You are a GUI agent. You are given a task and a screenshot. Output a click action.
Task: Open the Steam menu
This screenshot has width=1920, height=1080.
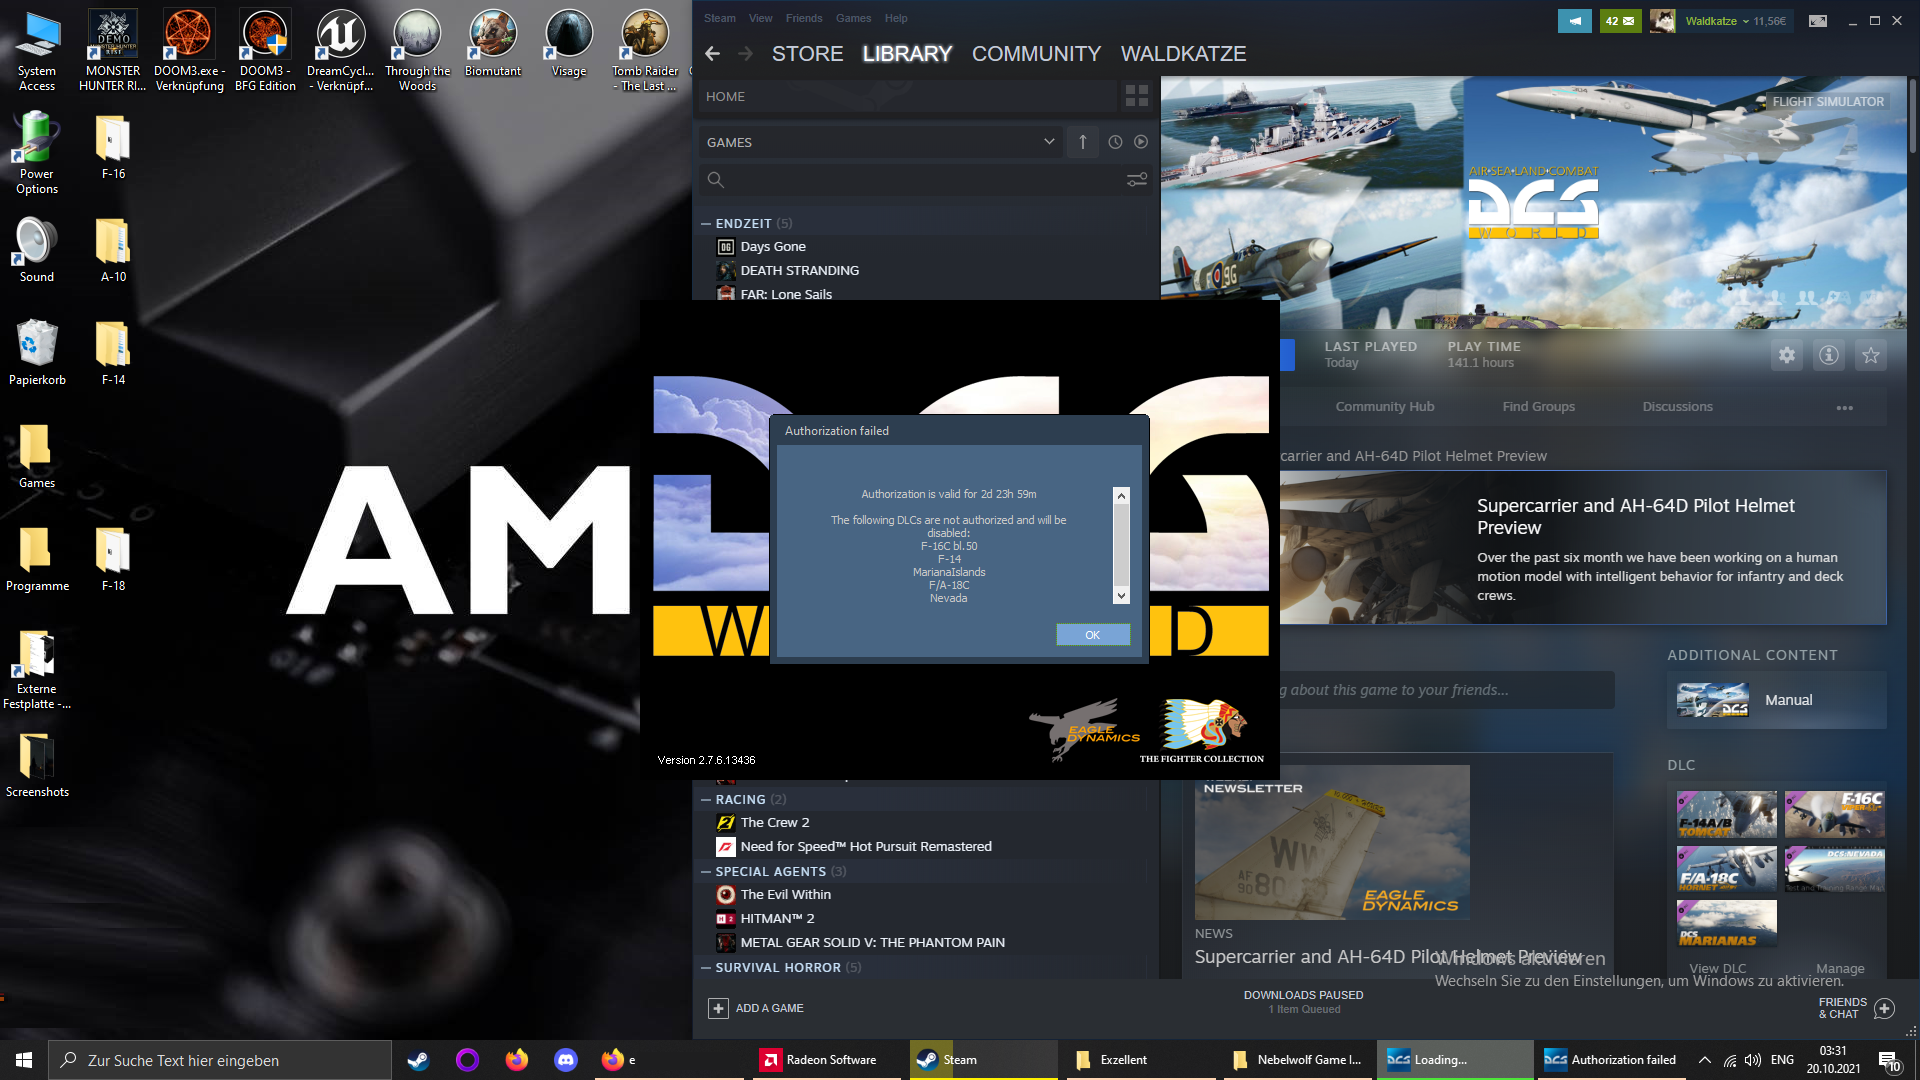719,18
